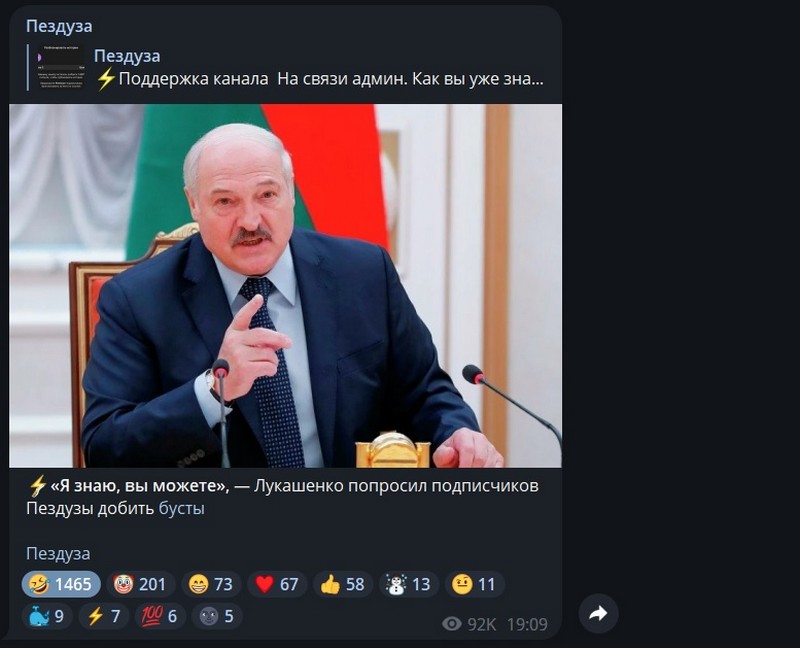The image size is (800, 648).
Task: Select lightning bolt reaction with 7
Action: (104, 616)
